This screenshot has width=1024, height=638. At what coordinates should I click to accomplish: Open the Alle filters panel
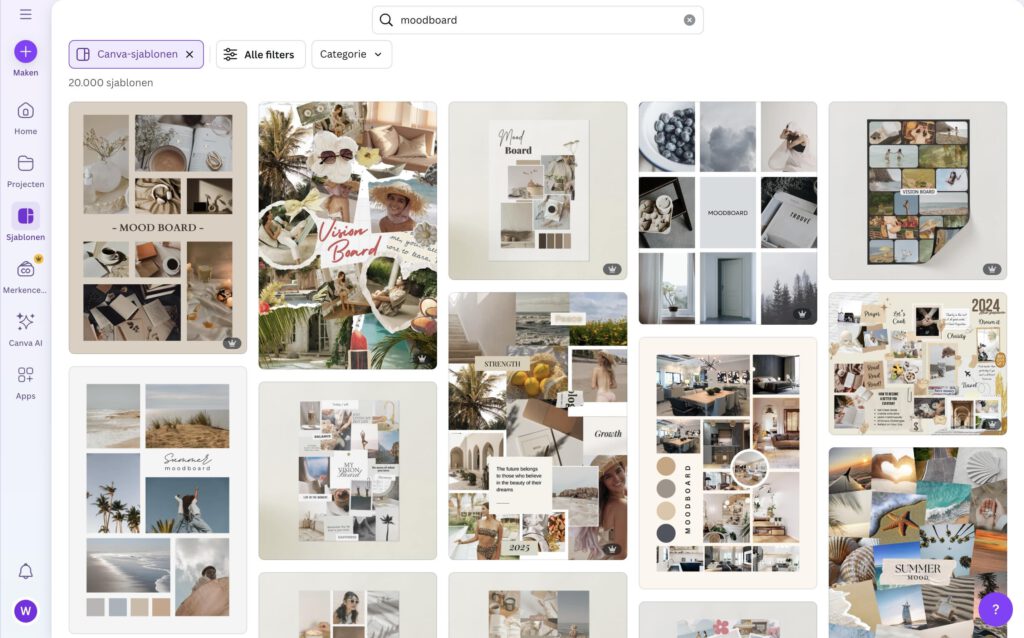click(x=260, y=54)
